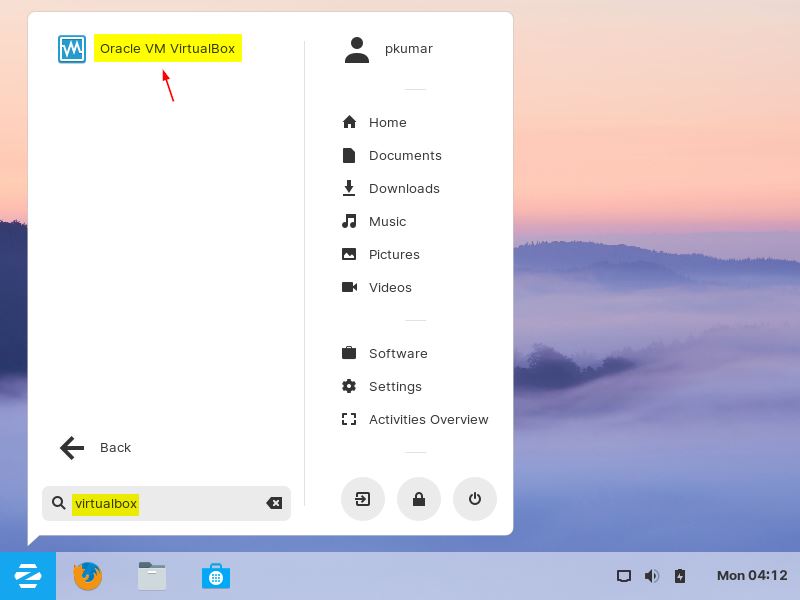This screenshot has height=600, width=800.
Task: Open Firefox from the taskbar
Action: pos(88,576)
